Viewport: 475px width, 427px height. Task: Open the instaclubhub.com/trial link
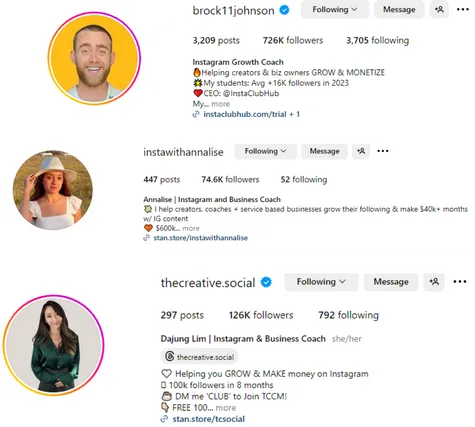pos(246,114)
